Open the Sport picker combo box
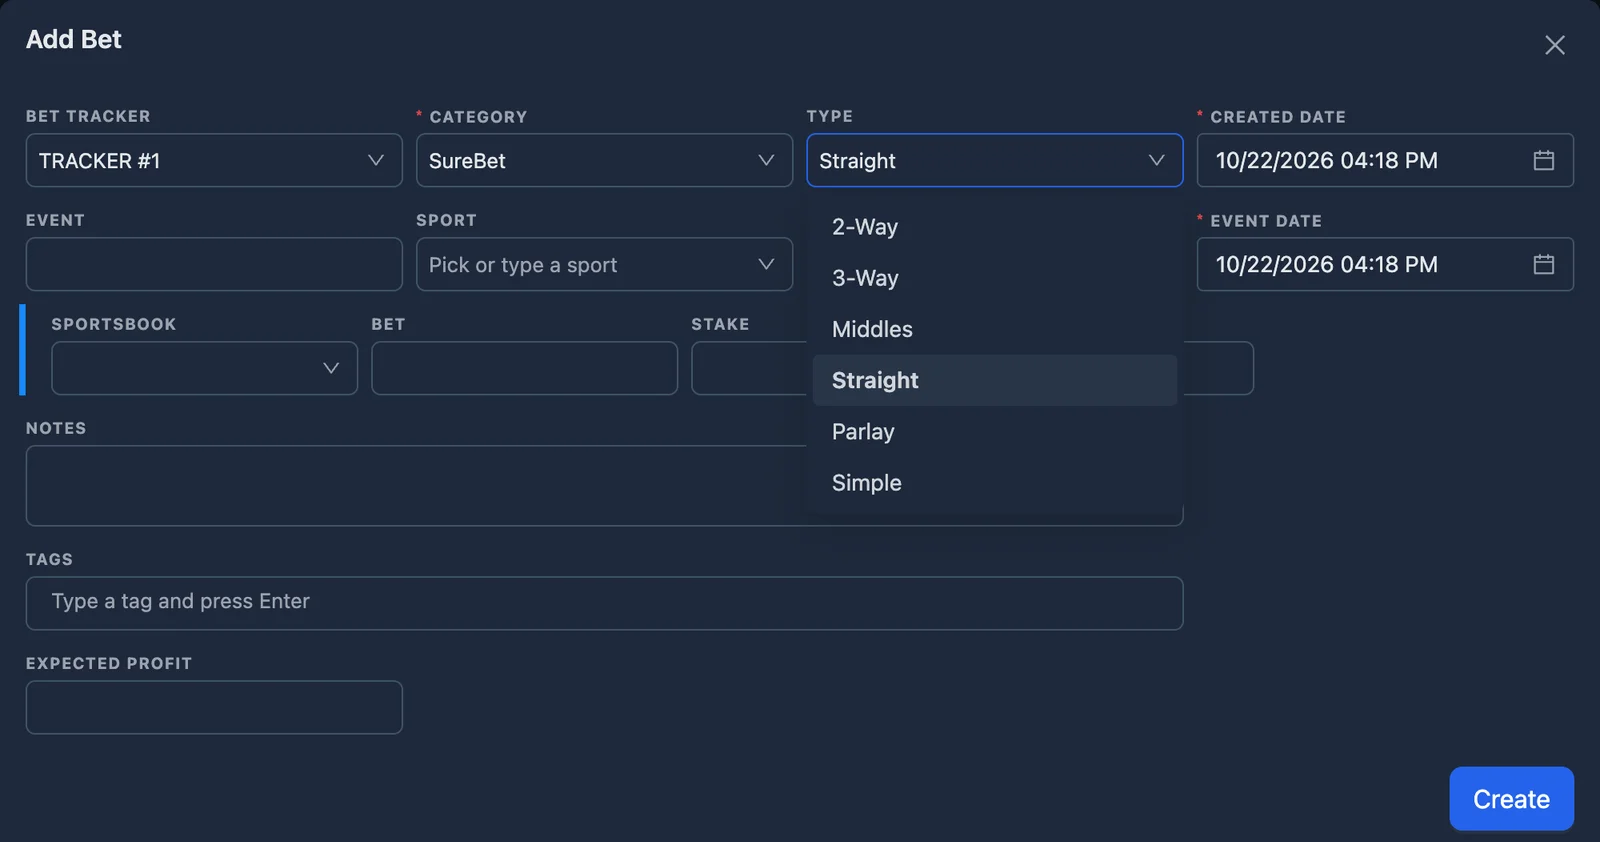 pos(604,264)
